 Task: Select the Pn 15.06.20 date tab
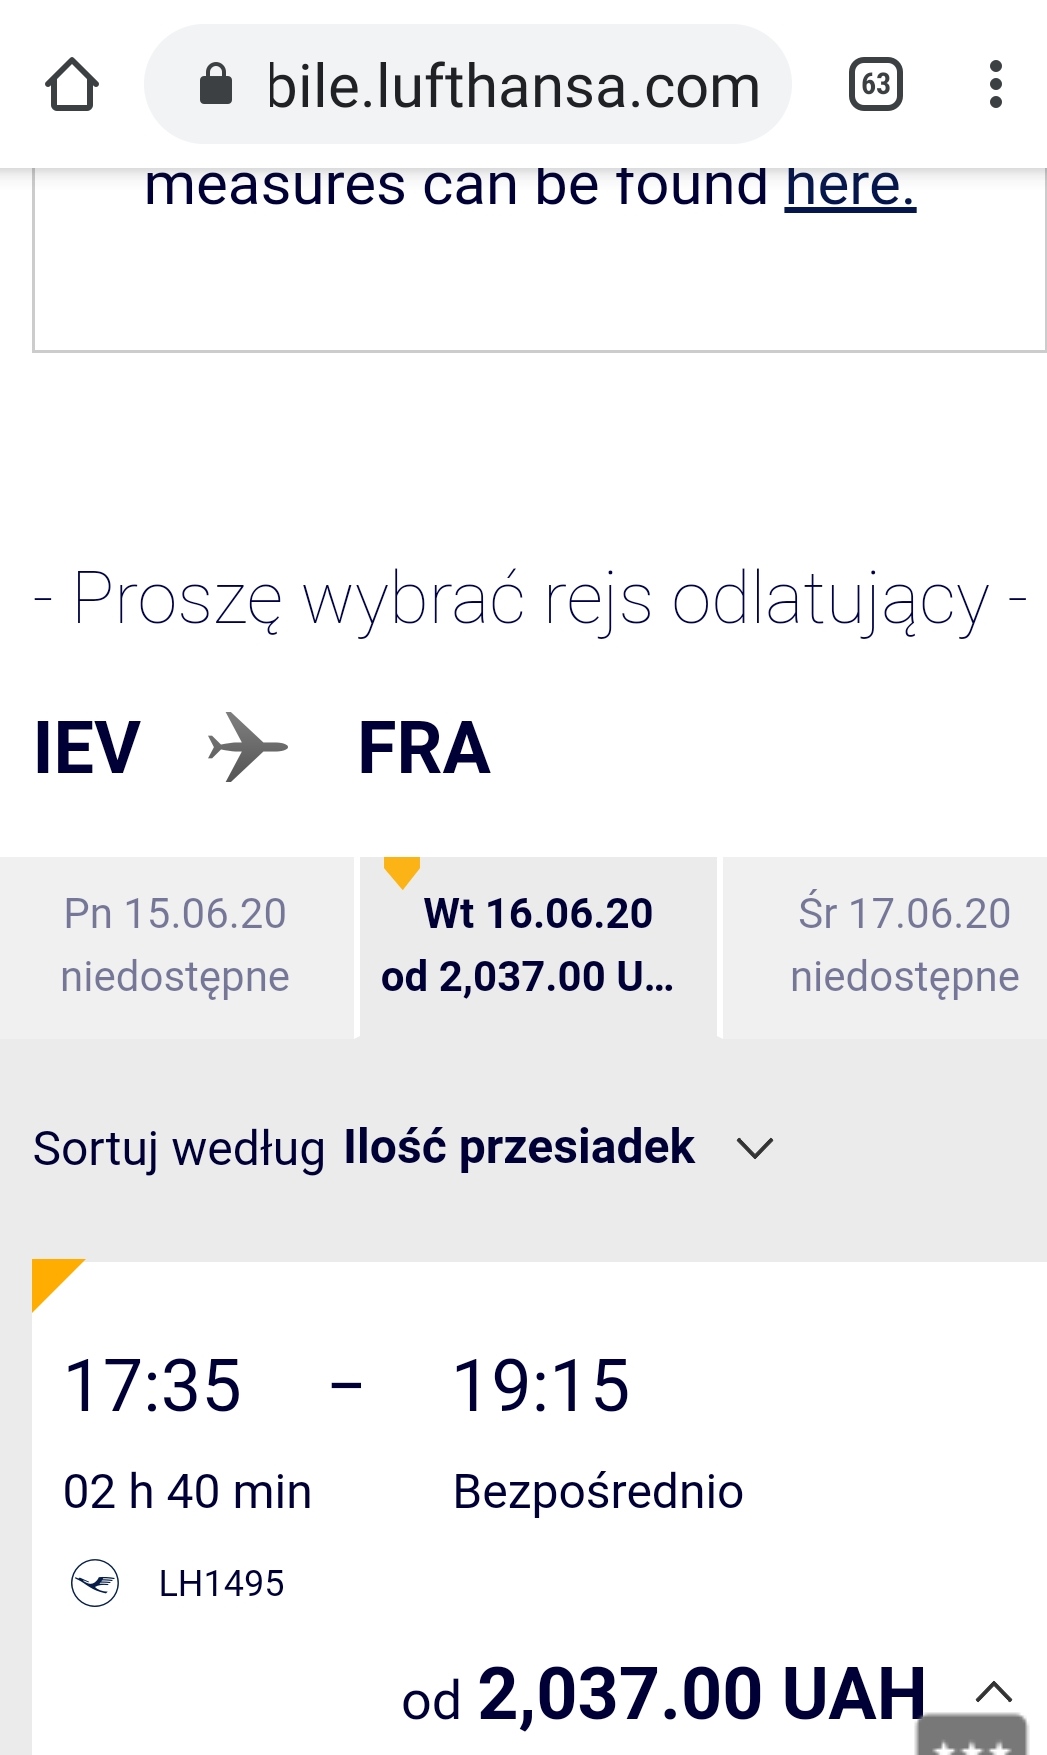[x=176, y=945]
